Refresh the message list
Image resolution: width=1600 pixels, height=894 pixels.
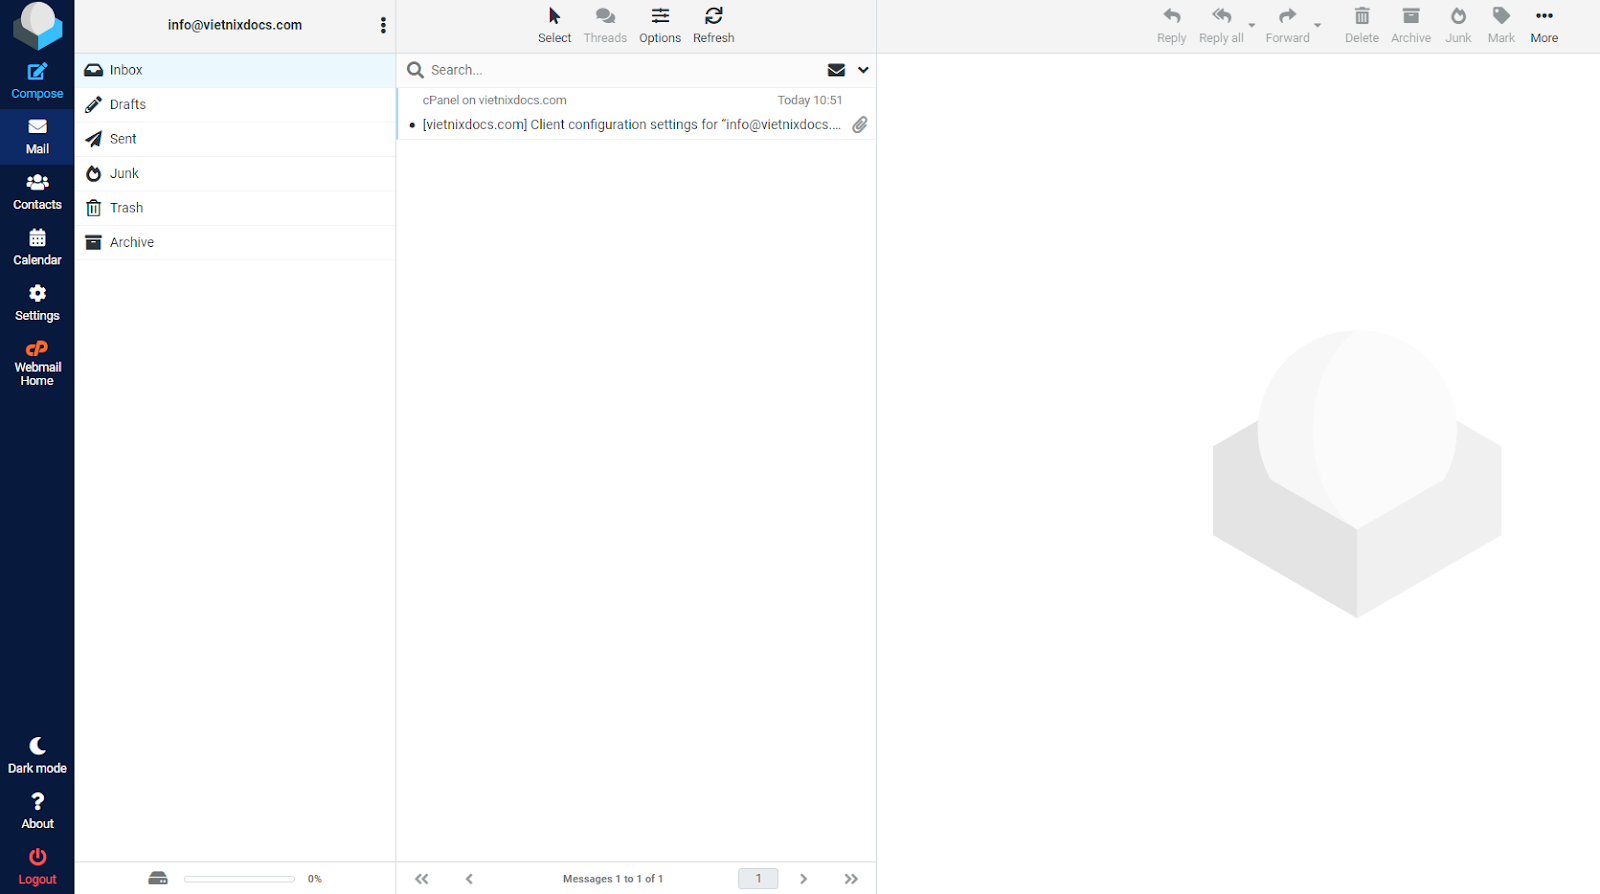coord(713,26)
